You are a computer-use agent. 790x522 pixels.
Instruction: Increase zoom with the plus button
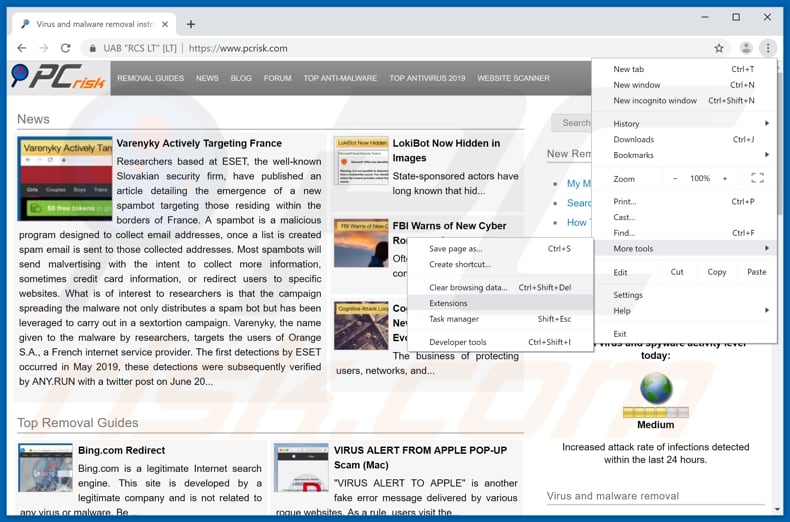click(727, 178)
